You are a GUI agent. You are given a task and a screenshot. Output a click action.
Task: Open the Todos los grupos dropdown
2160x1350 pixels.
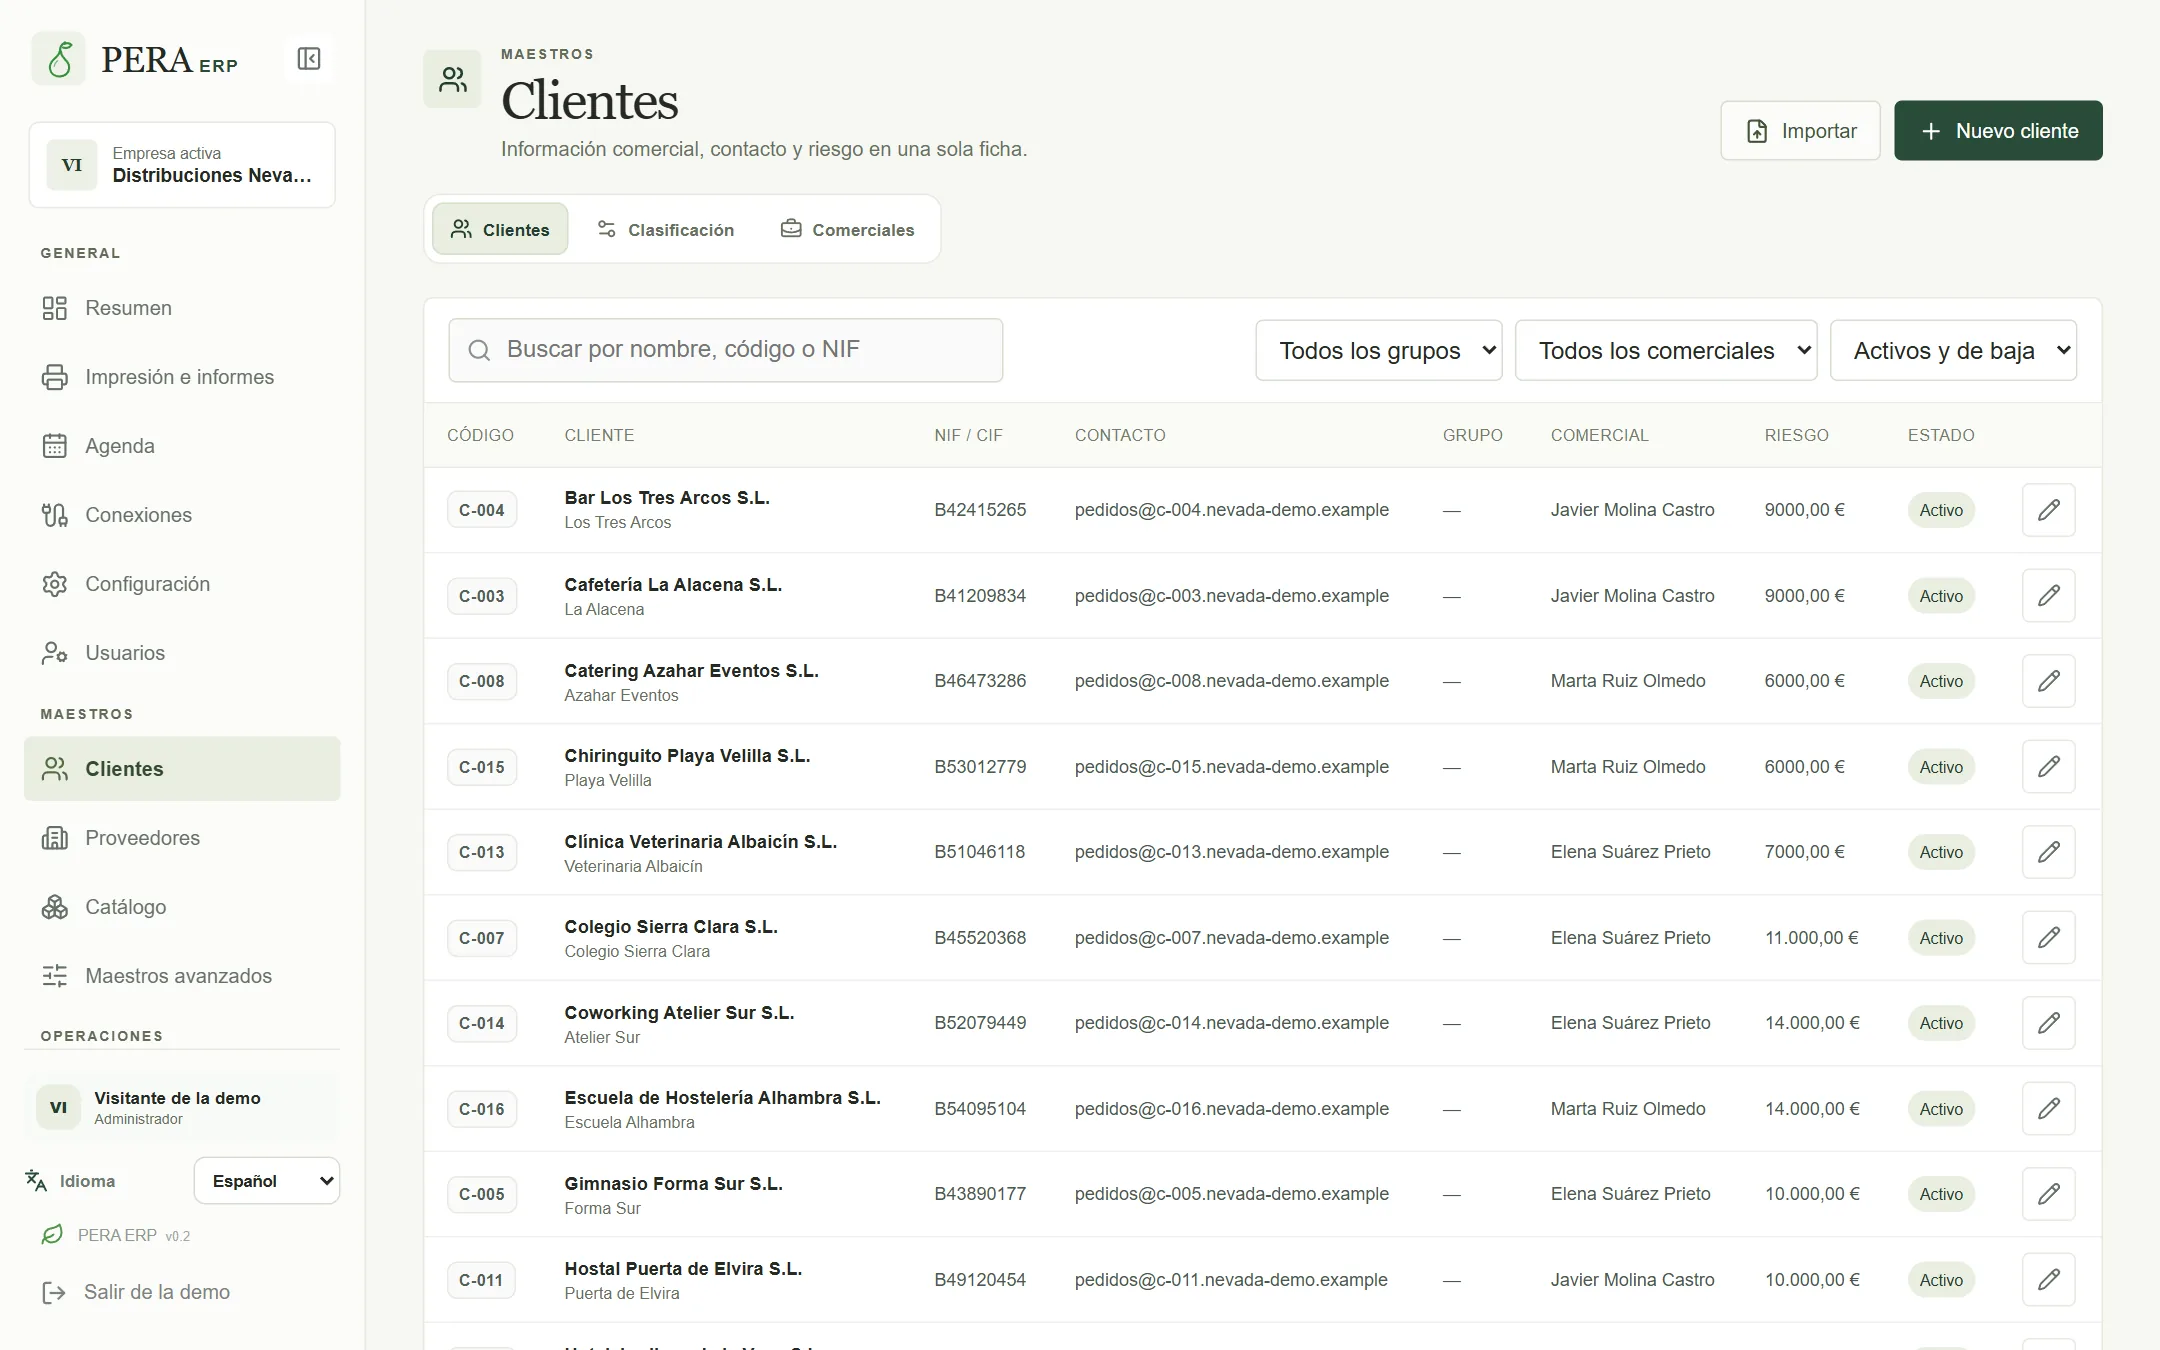click(x=1378, y=350)
